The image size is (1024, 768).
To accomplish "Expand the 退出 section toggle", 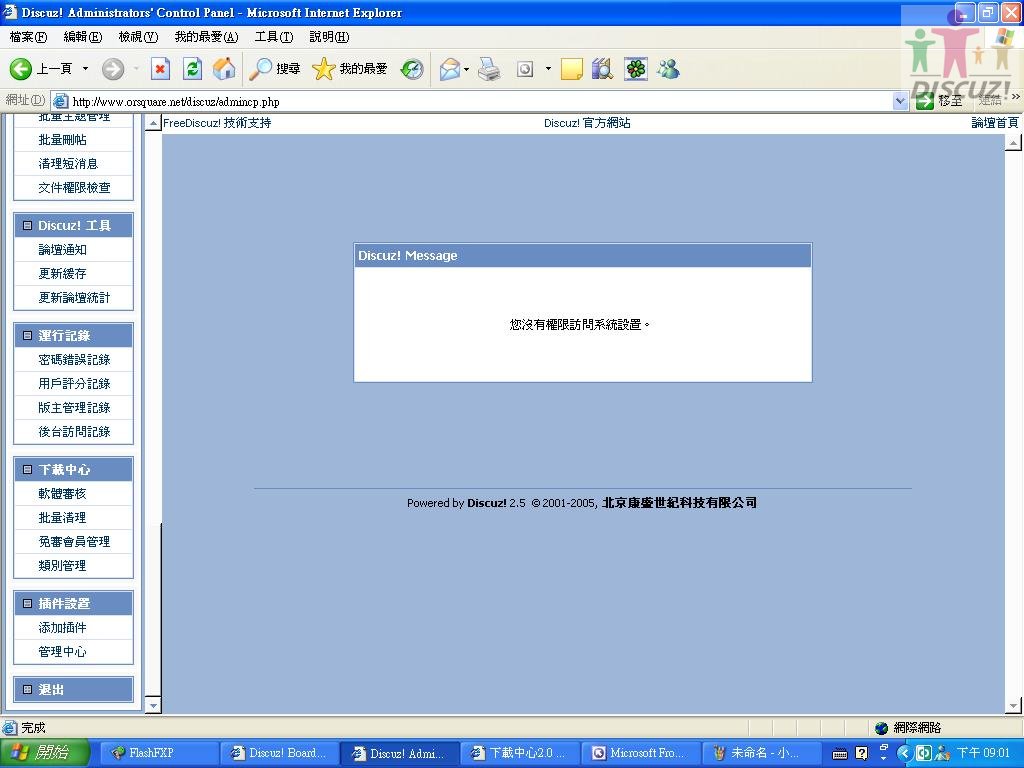I will coord(27,689).
